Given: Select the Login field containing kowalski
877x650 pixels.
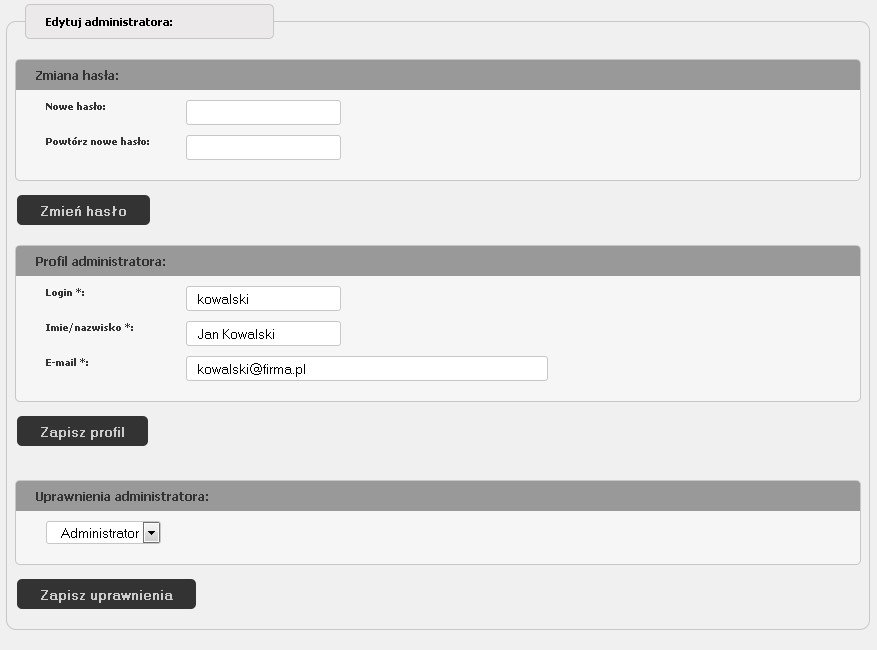Looking at the screenshot, I should [263, 299].
